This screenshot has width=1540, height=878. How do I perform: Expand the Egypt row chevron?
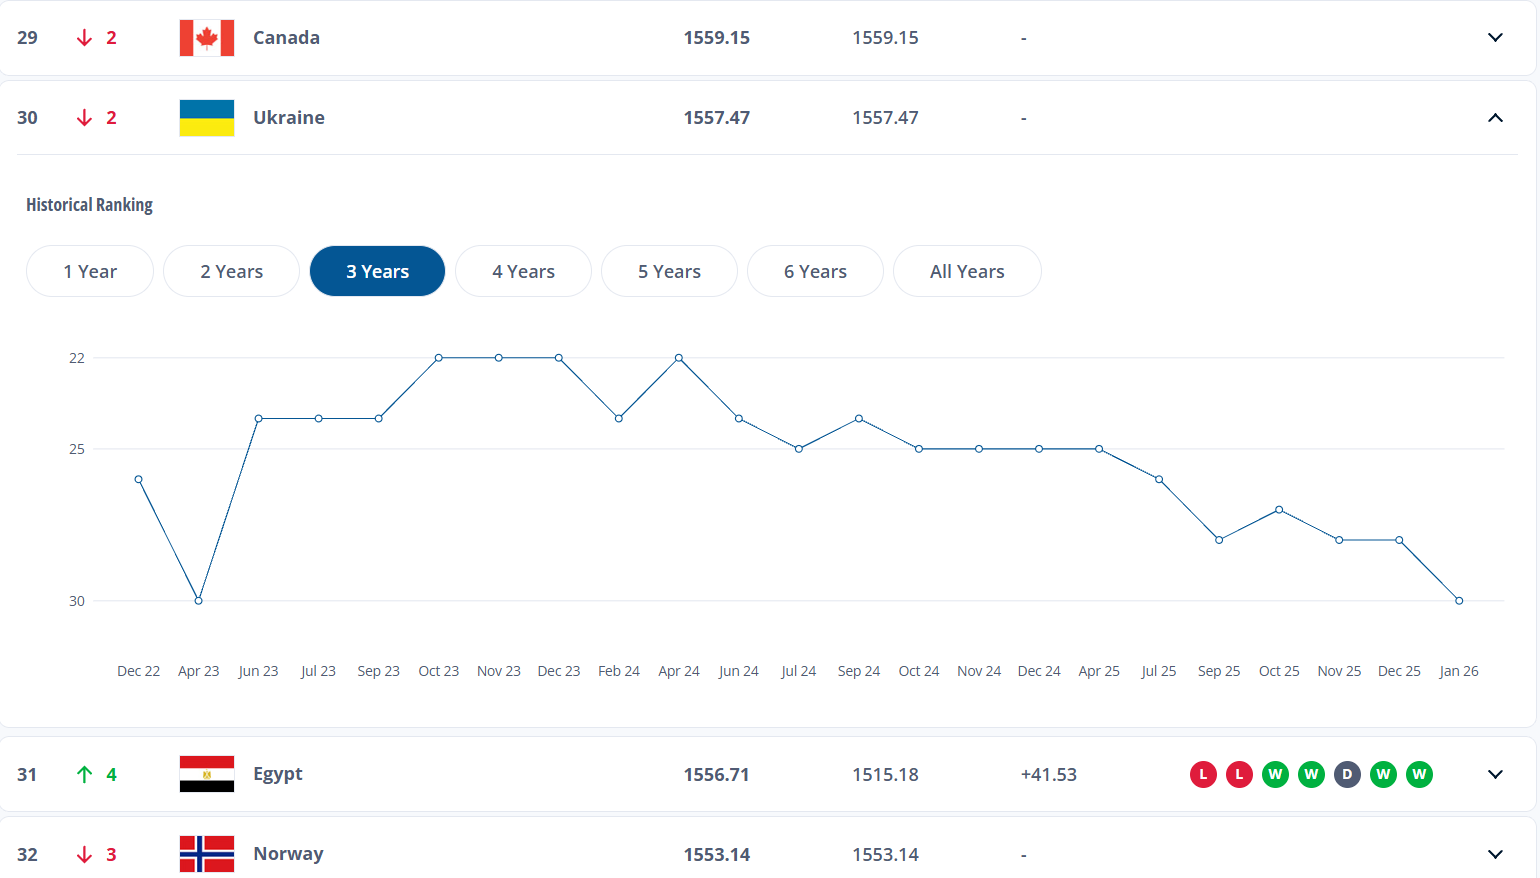pyautogui.click(x=1495, y=774)
